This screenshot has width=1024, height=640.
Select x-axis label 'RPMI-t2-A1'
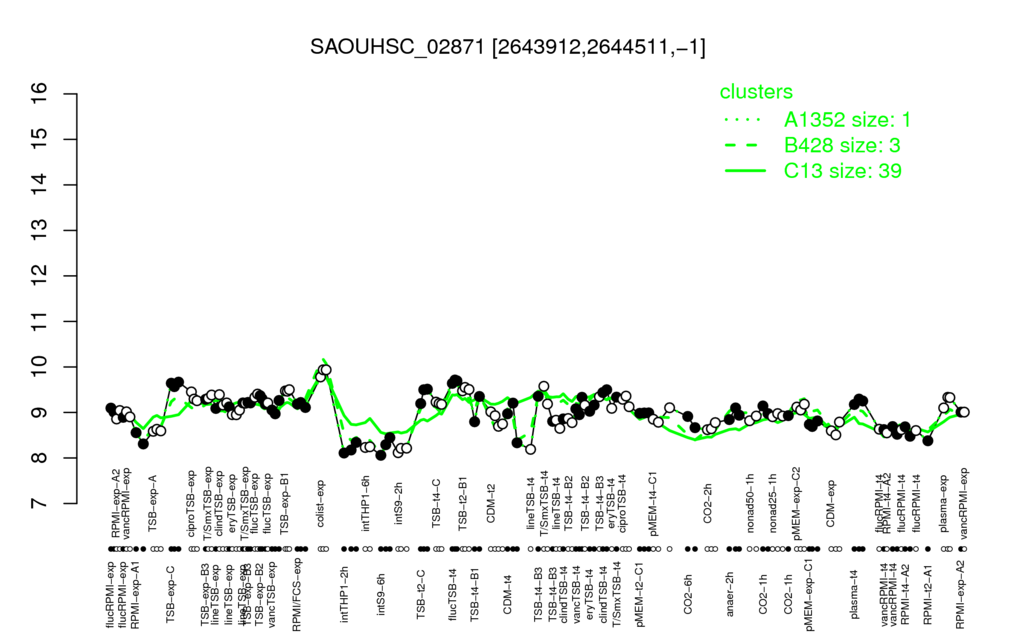point(927,593)
